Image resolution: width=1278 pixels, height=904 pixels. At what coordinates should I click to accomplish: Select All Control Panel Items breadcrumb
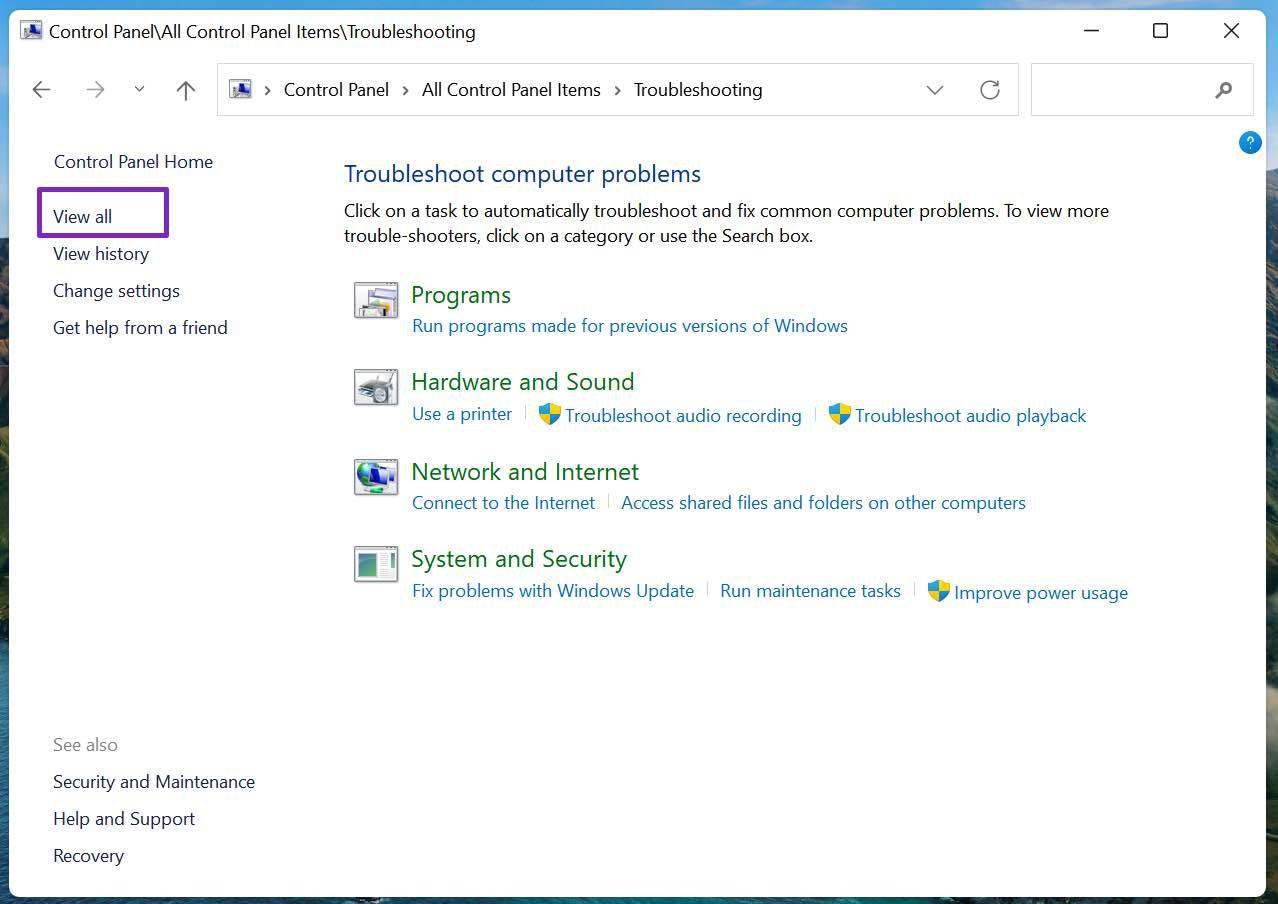(x=510, y=90)
